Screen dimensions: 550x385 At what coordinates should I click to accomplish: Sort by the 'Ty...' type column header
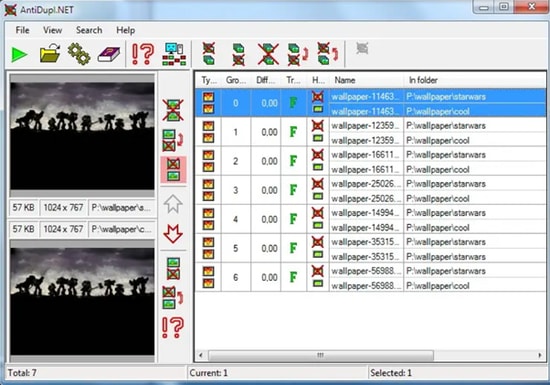pyautogui.click(x=208, y=80)
